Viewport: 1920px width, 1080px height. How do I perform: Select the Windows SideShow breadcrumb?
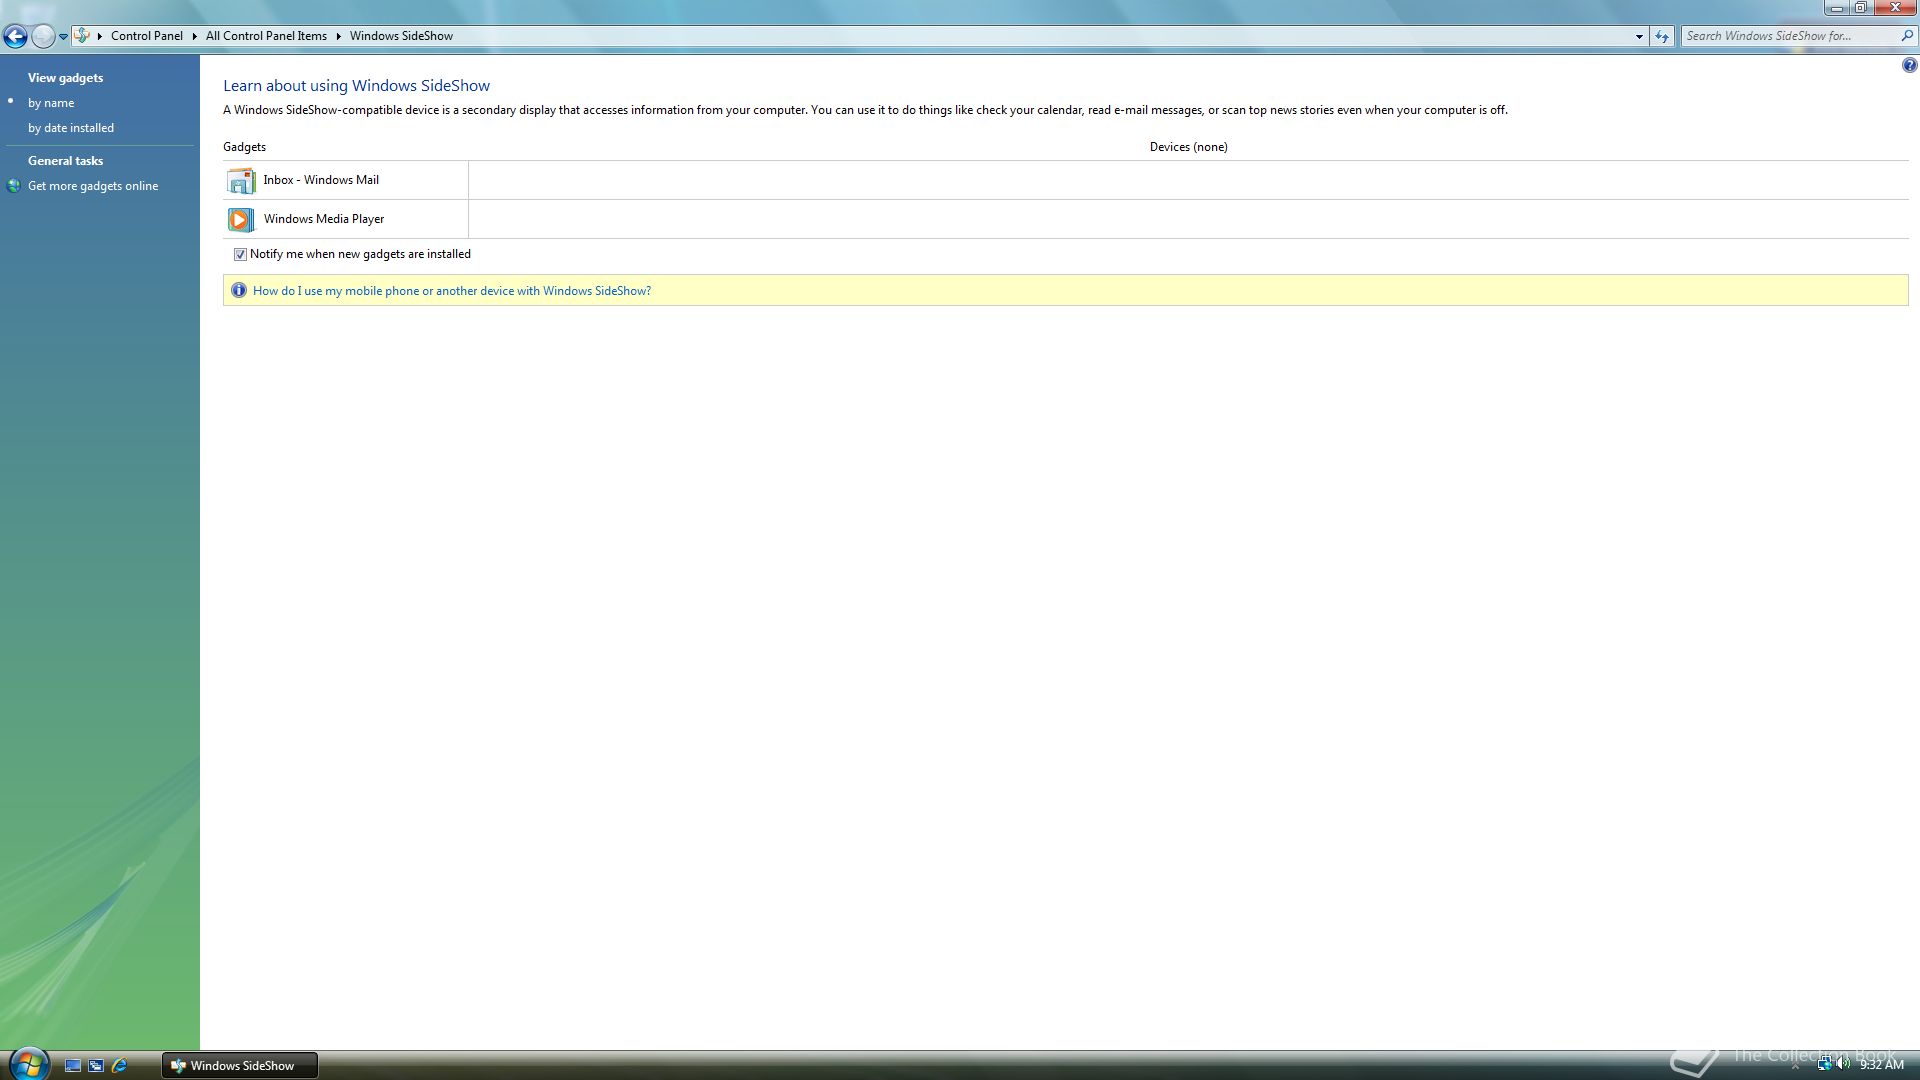click(x=401, y=36)
